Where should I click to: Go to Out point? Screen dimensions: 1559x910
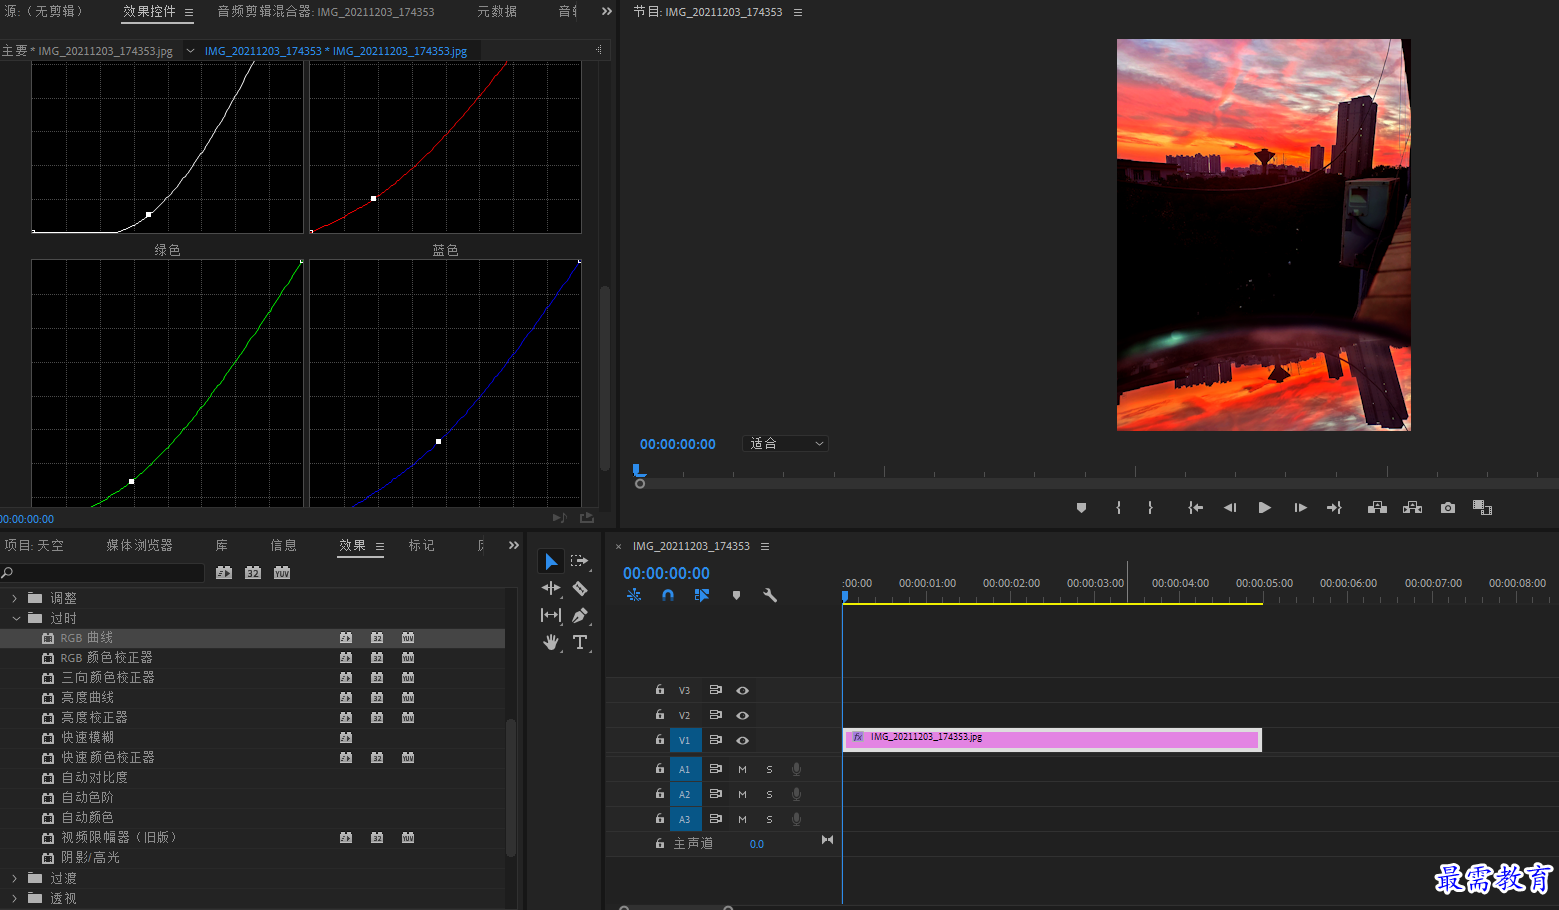(1334, 508)
